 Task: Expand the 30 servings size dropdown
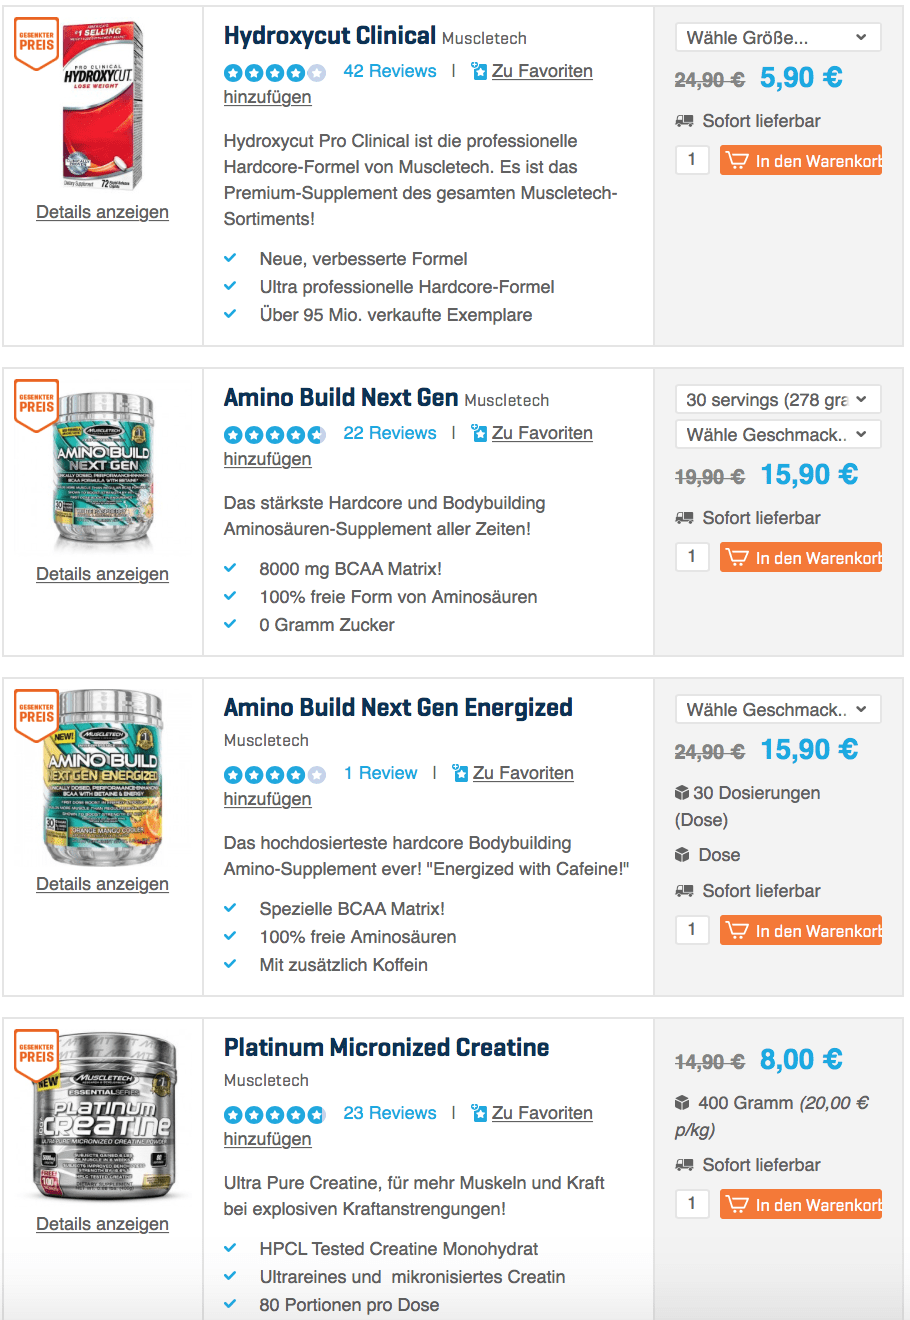click(778, 400)
